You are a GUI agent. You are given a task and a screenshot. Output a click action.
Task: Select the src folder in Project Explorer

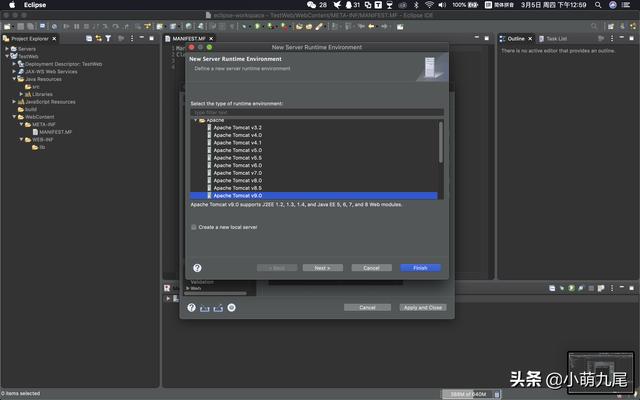click(x=32, y=87)
